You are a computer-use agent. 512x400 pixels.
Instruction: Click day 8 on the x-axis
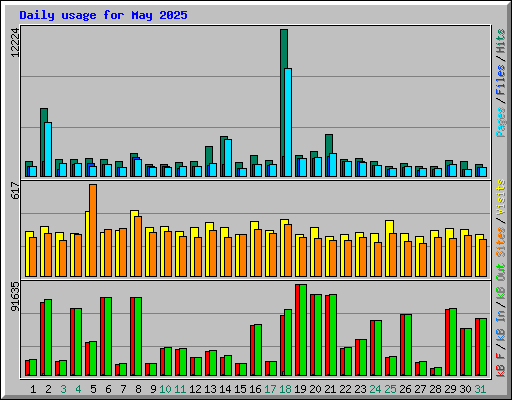tap(138, 389)
